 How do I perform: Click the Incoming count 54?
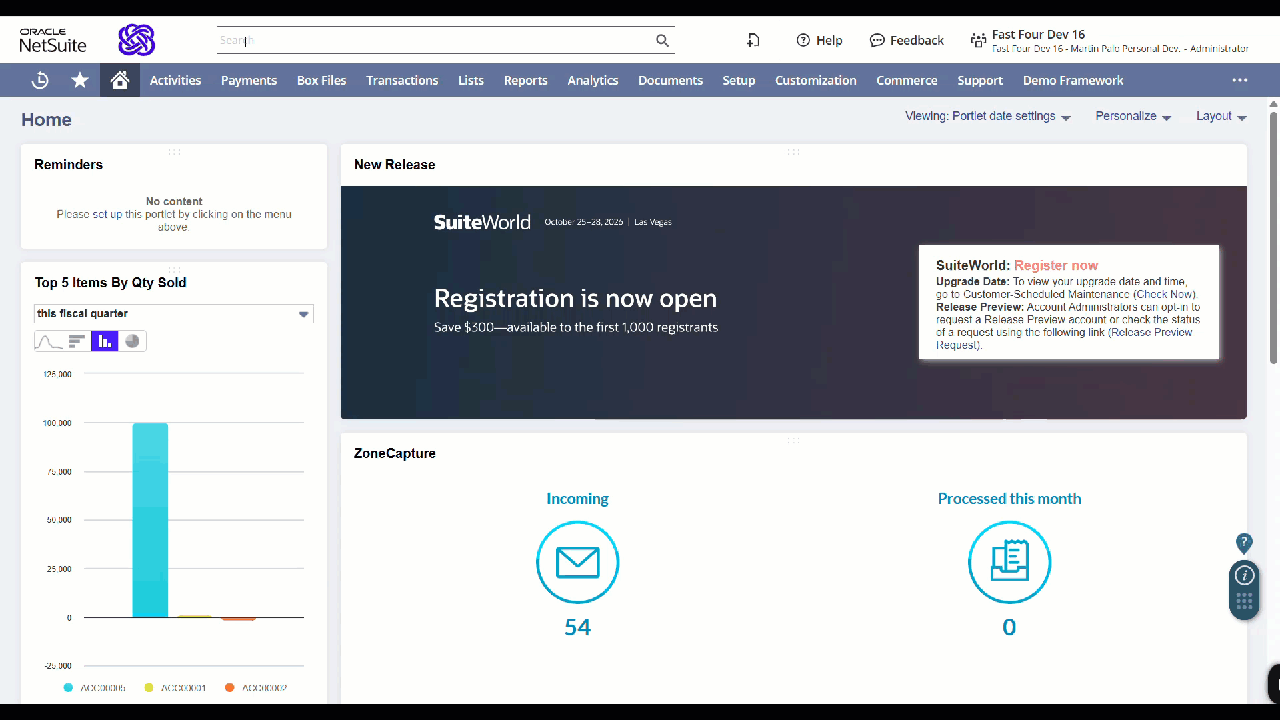pos(578,627)
